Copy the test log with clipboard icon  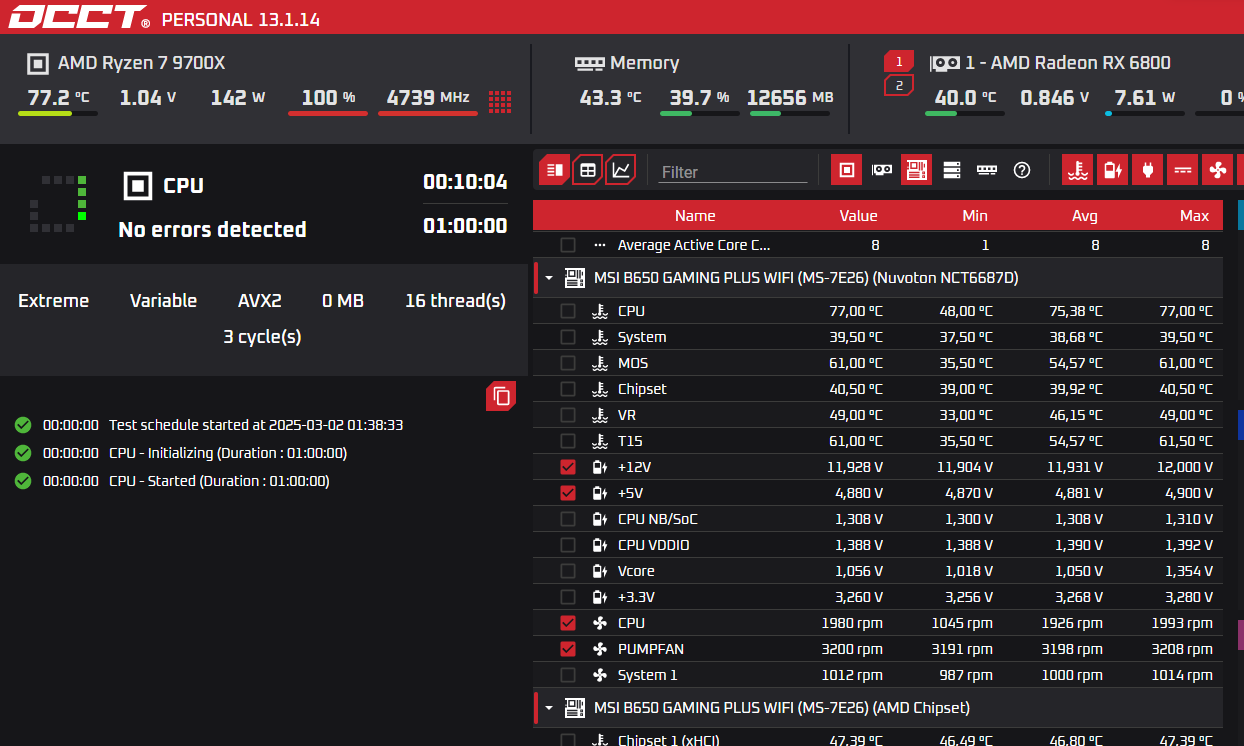pyautogui.click(x=501, y=397)
